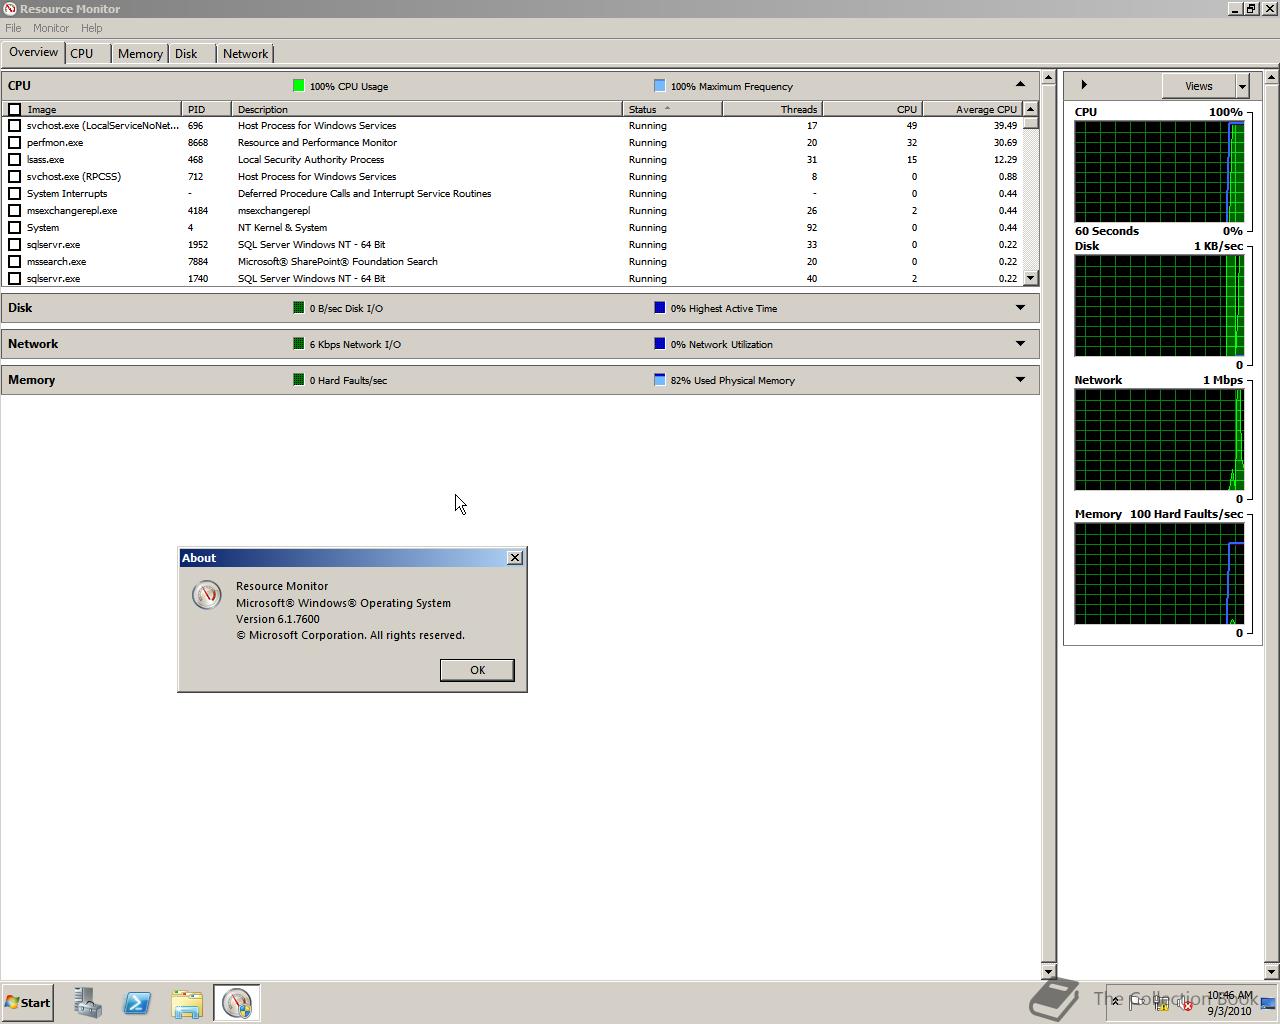
Task: Click the Resource Monitor title bar icon
Action: click(10, 8)
